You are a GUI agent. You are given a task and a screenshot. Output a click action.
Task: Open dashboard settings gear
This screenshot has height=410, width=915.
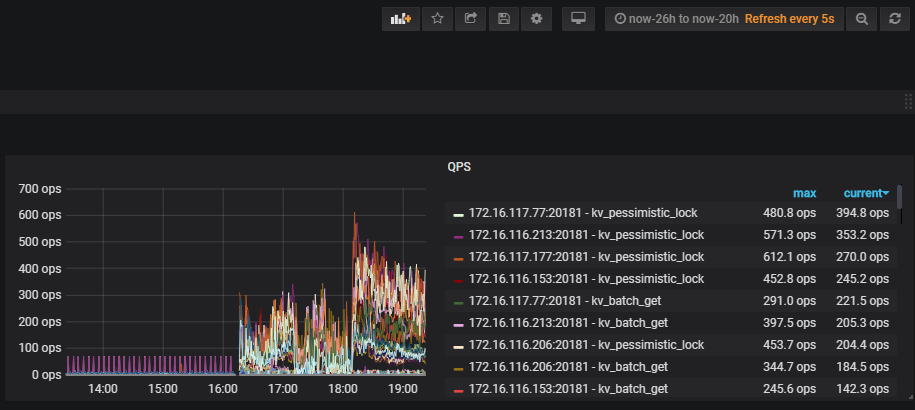tap(537, 19)
